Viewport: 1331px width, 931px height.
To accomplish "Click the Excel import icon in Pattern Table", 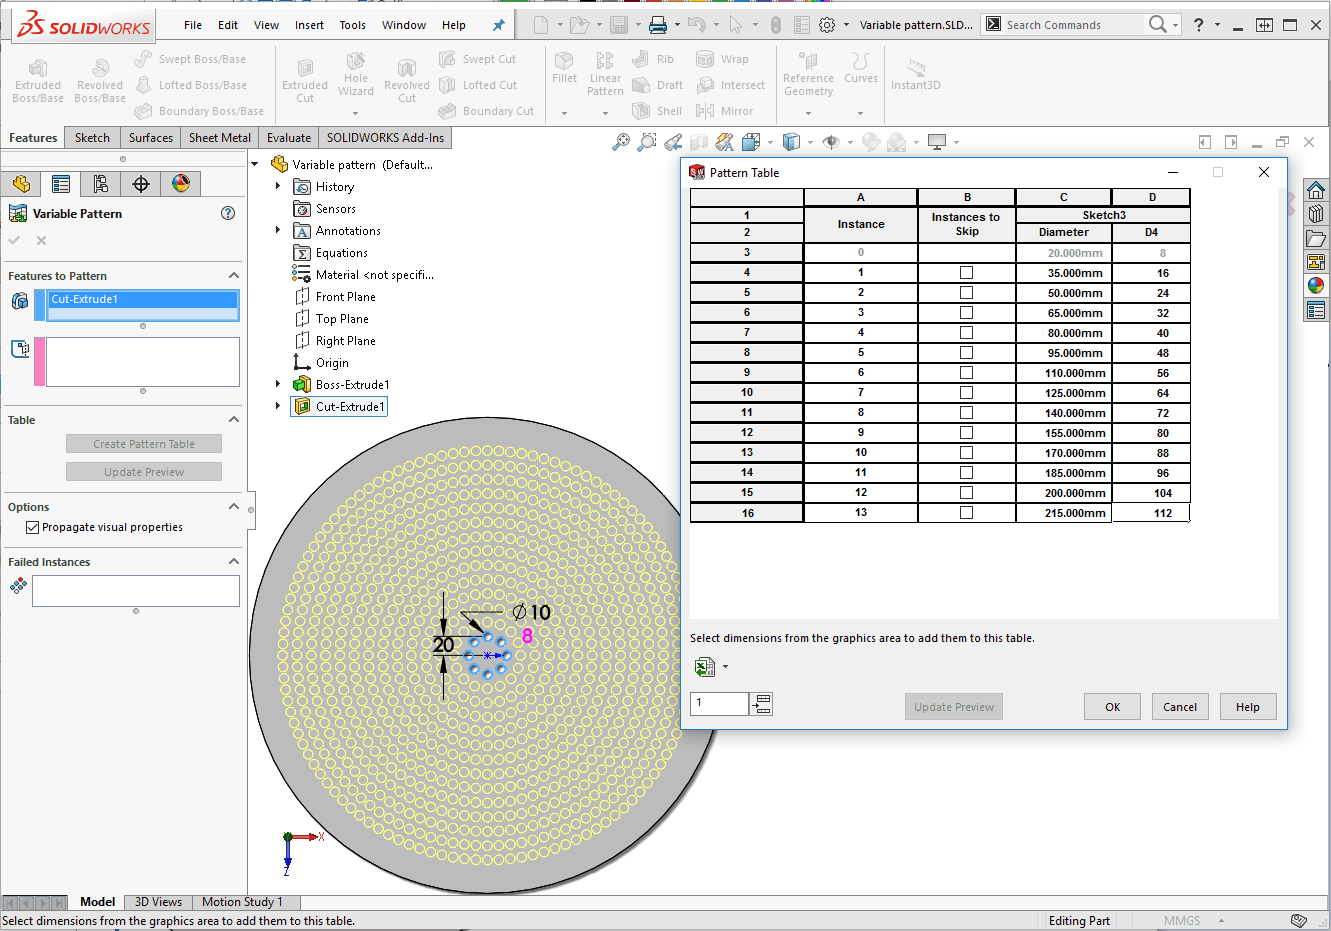I will [x=705, y=667].
